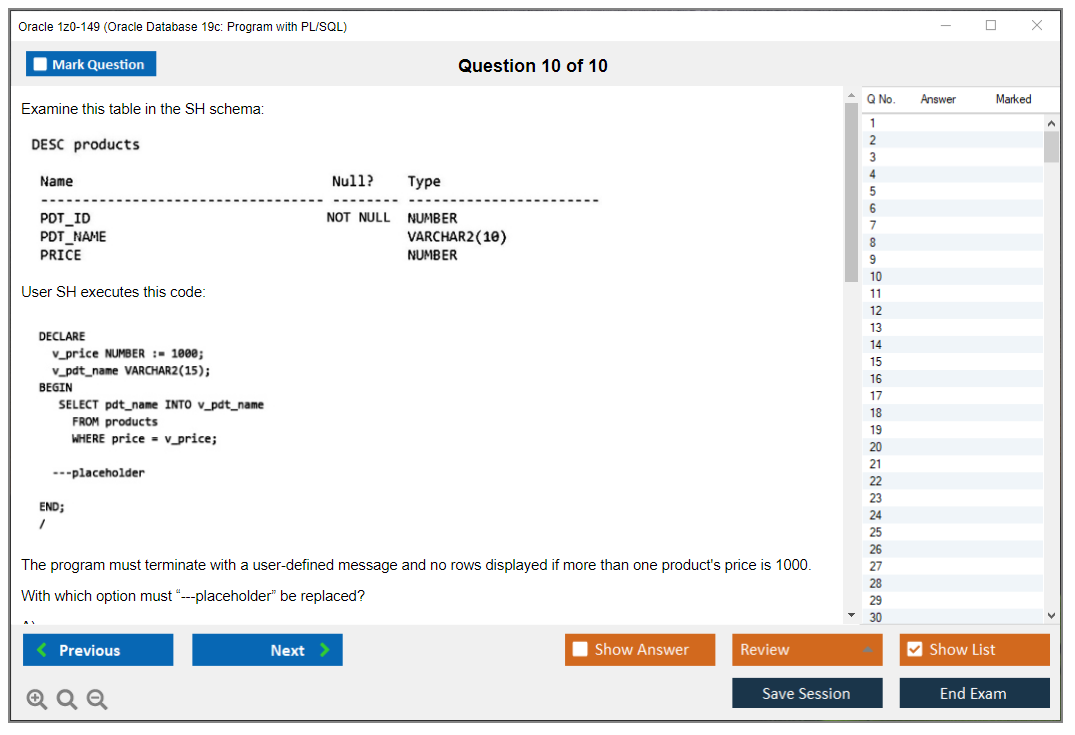The height and width of the screenshot is (735, 1075).
Task: Uncheck the Show List checkbox
Action: tap(914, 650)
